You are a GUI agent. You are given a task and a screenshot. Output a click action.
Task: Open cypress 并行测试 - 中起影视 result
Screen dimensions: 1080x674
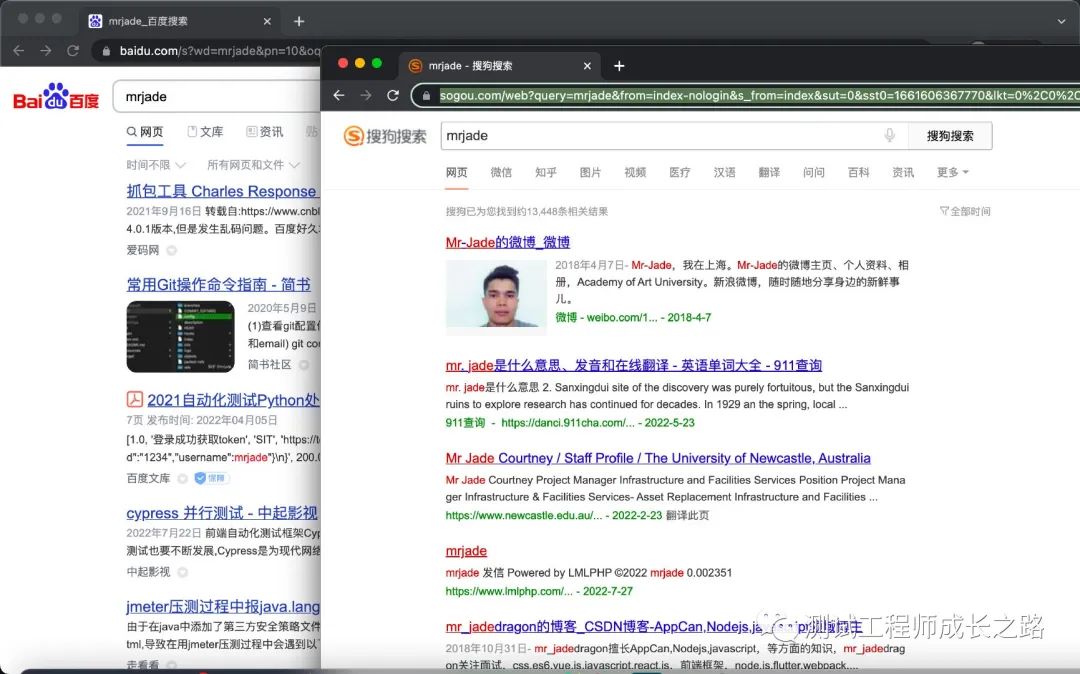222,513
